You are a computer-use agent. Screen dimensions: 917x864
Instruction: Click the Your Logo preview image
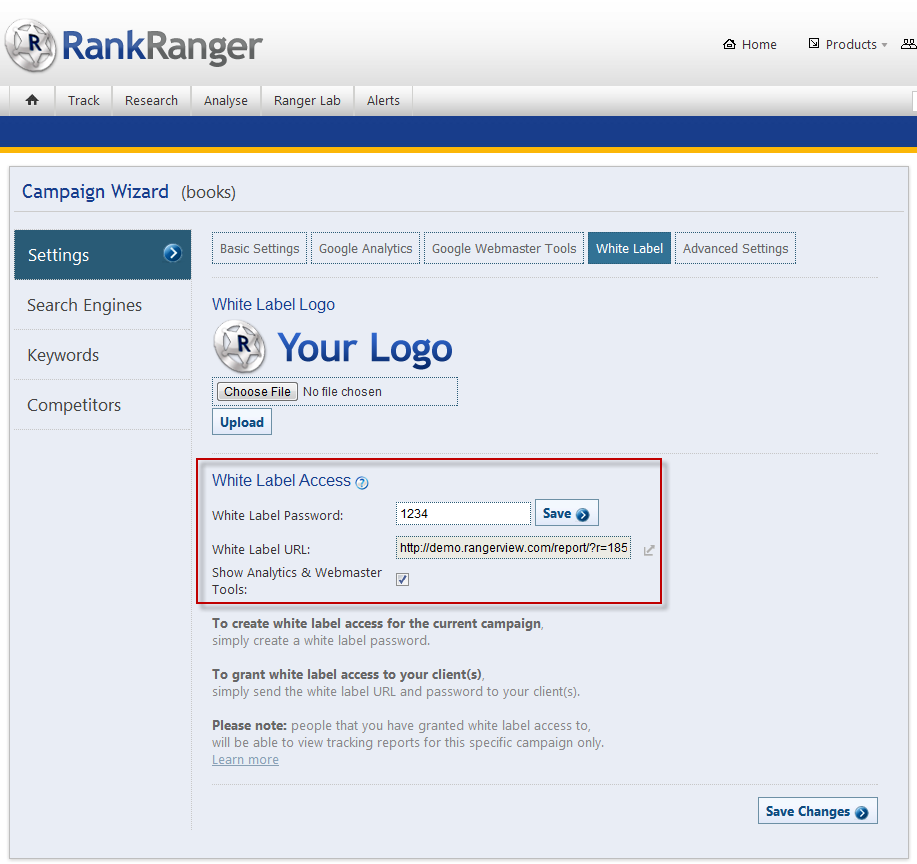pos(333,347)
